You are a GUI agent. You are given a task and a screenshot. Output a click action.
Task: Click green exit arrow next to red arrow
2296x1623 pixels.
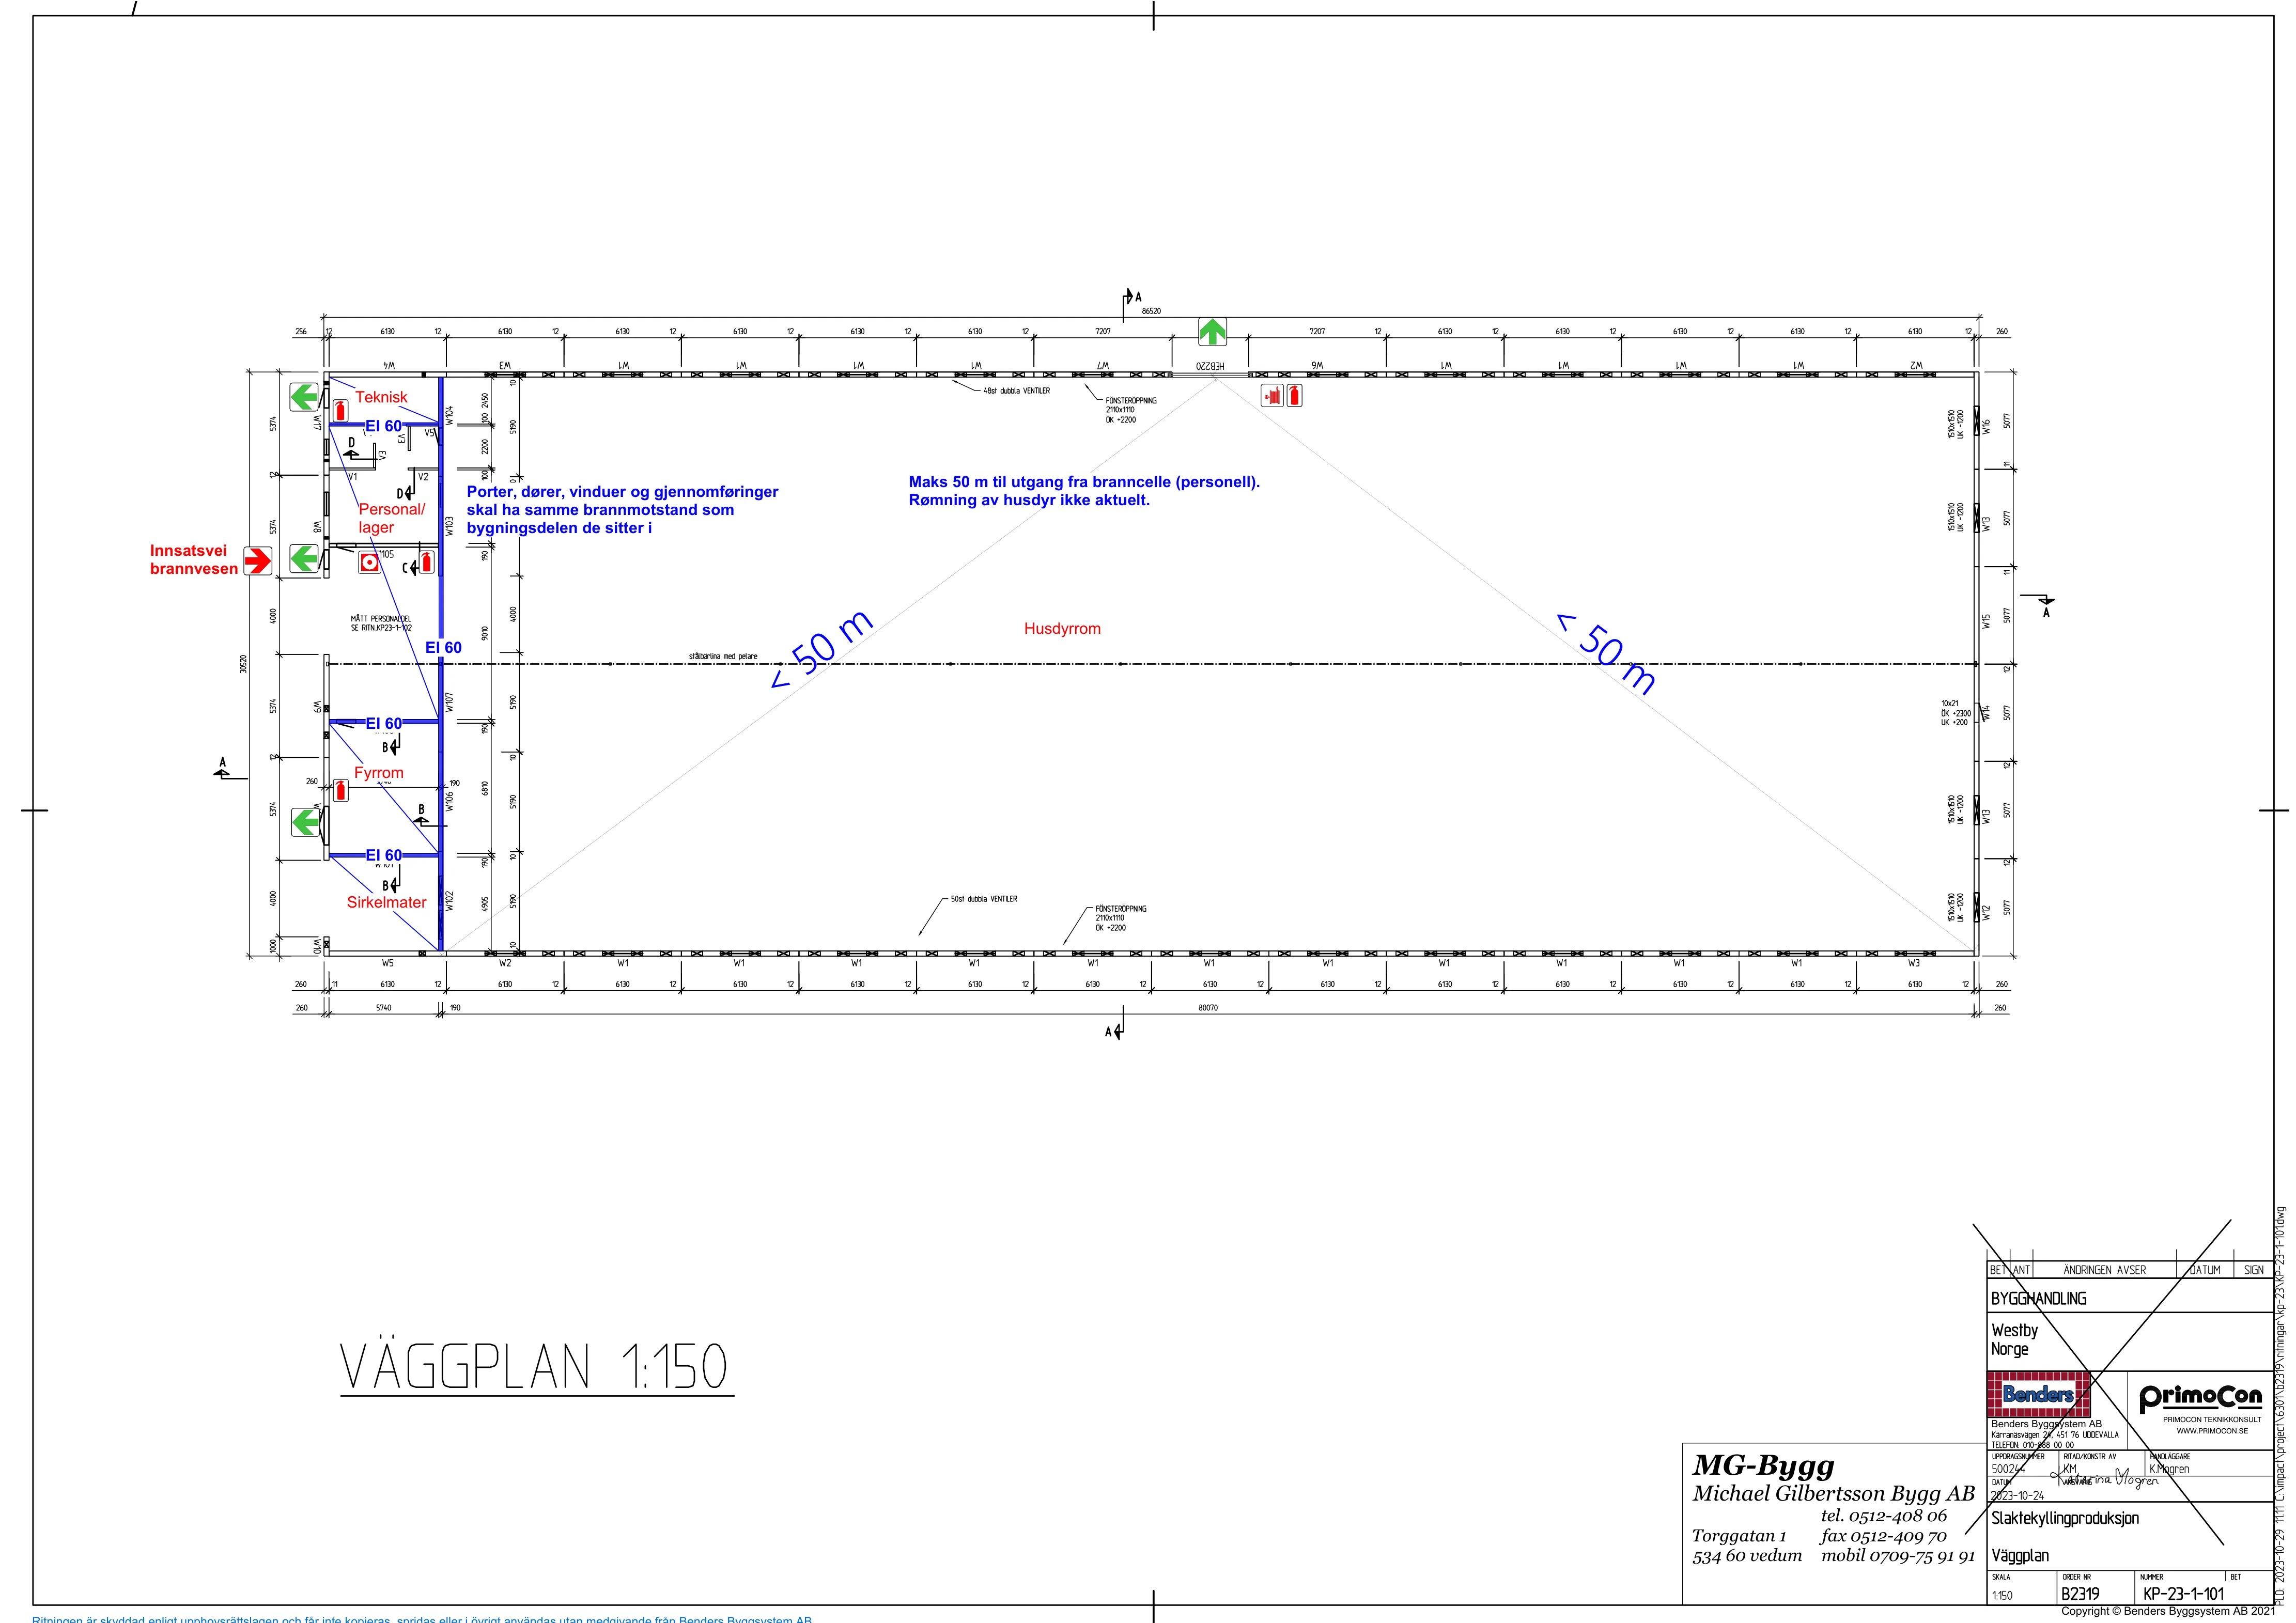[304, 559]
